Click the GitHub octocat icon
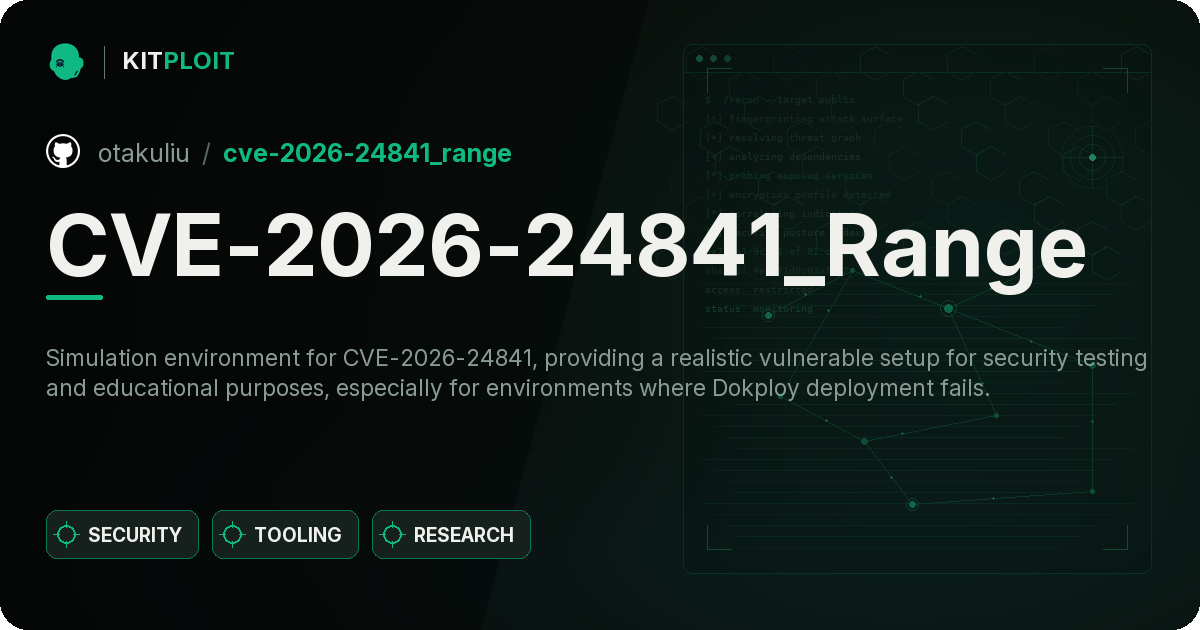The image size is (1200, 630). point(63,152)
